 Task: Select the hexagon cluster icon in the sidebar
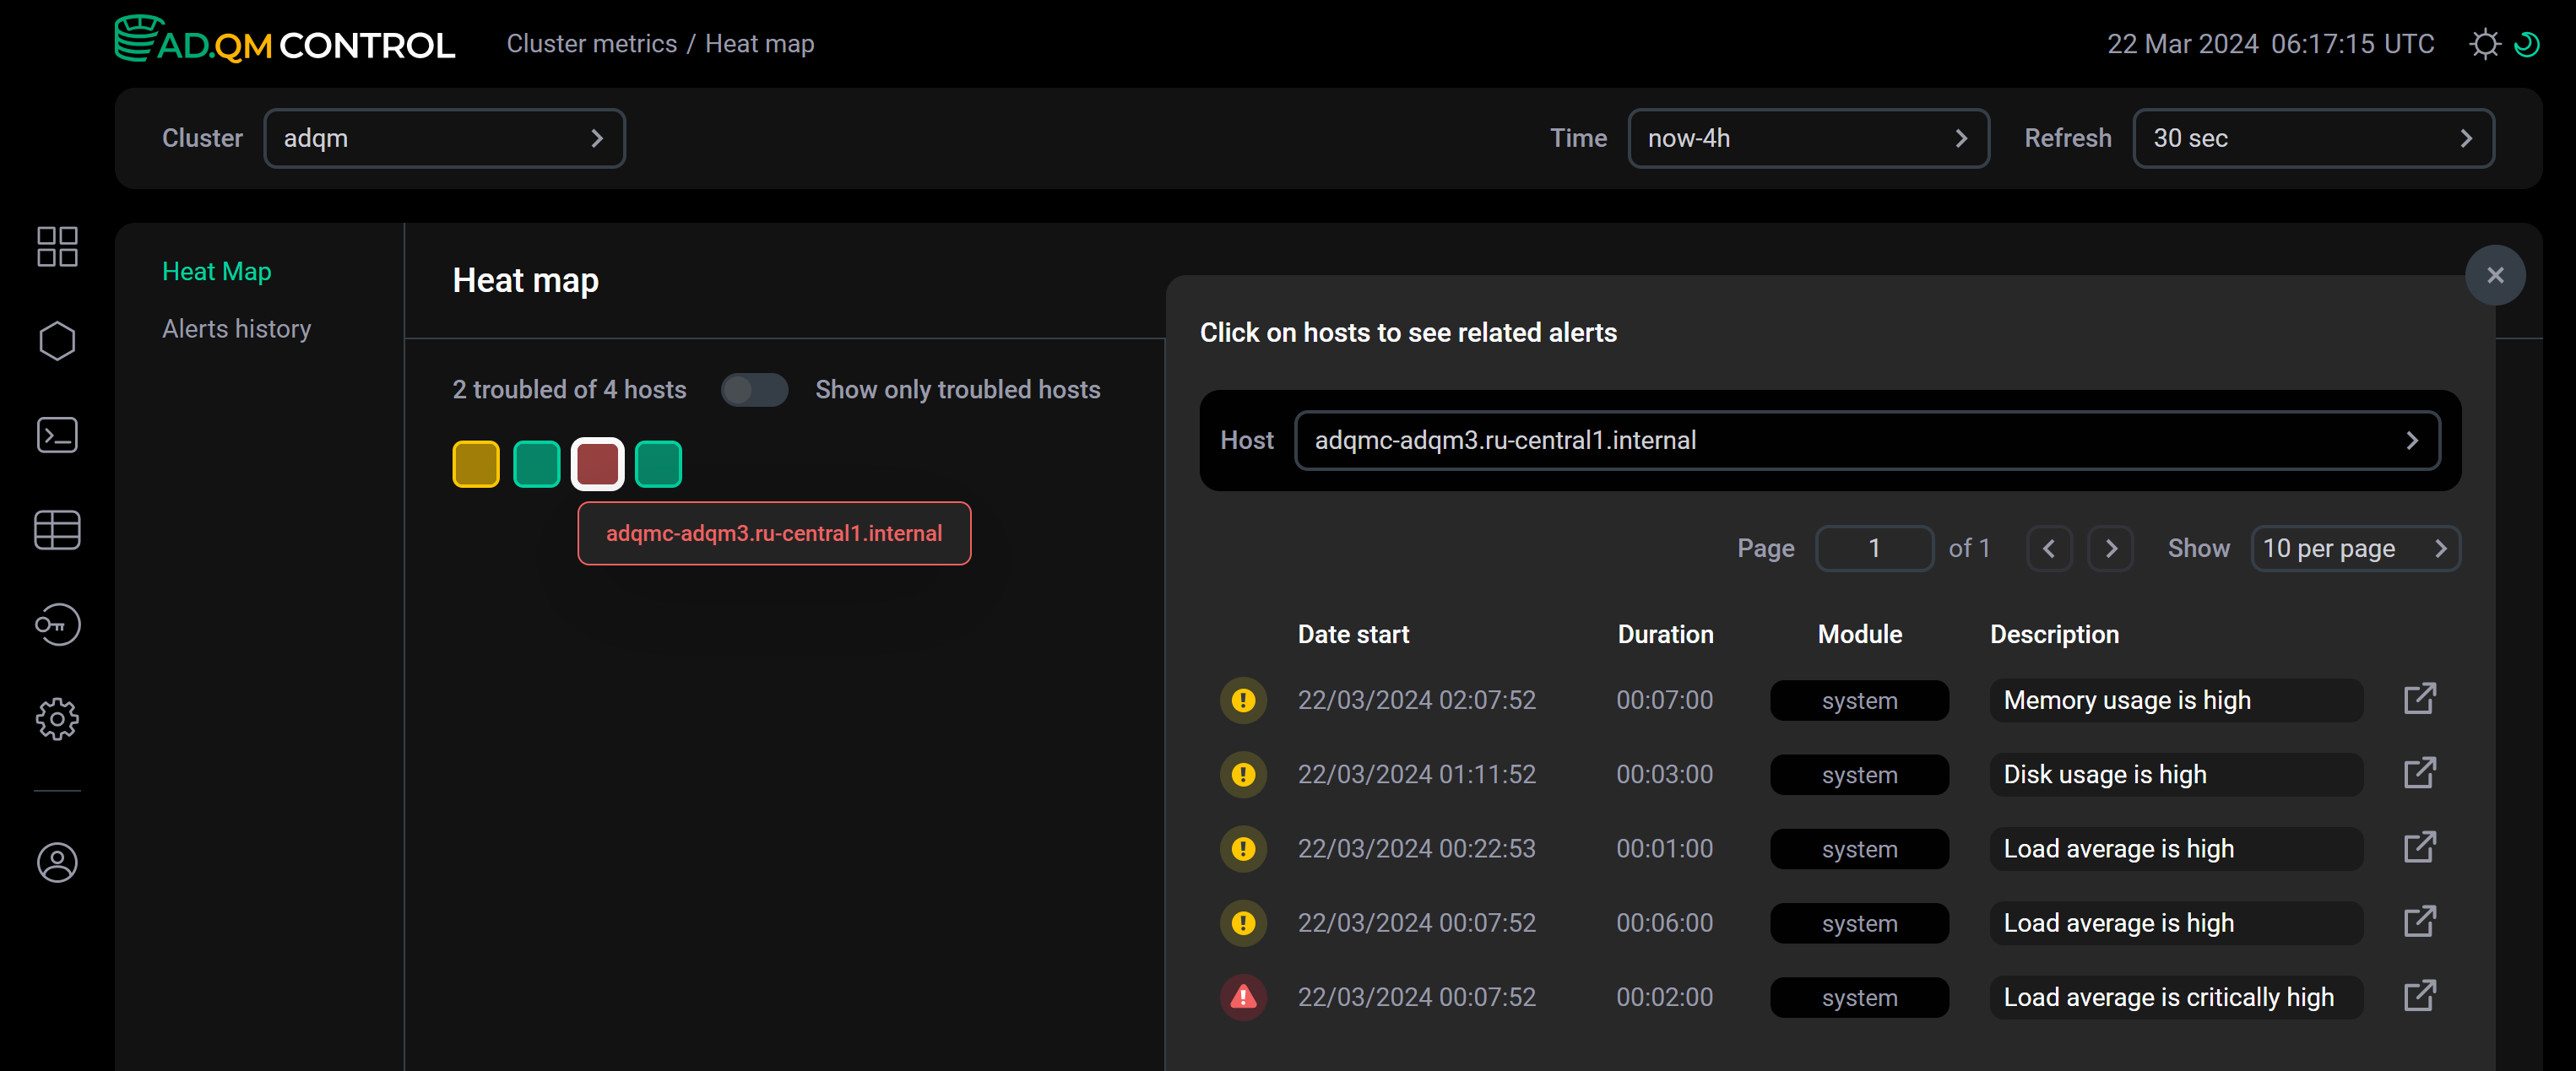coord(57,340)
